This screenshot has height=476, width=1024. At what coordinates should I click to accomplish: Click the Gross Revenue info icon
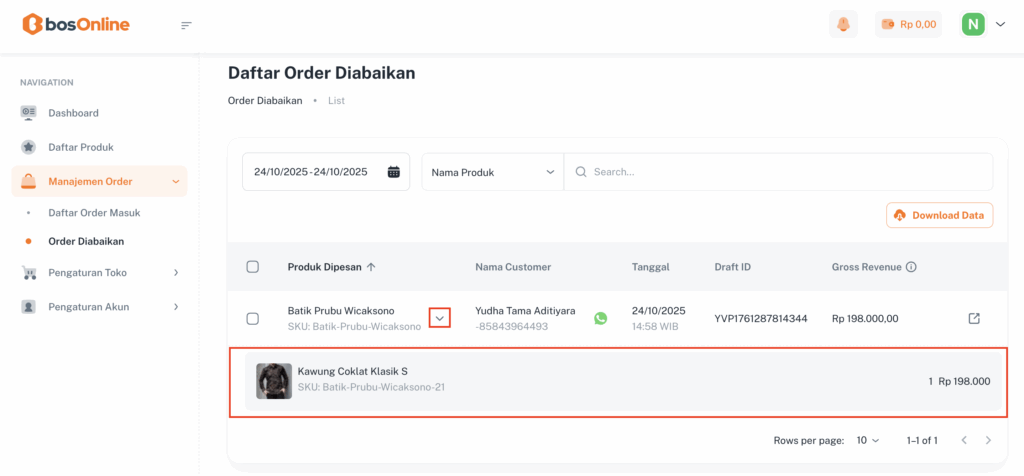[x=911, y=267]
